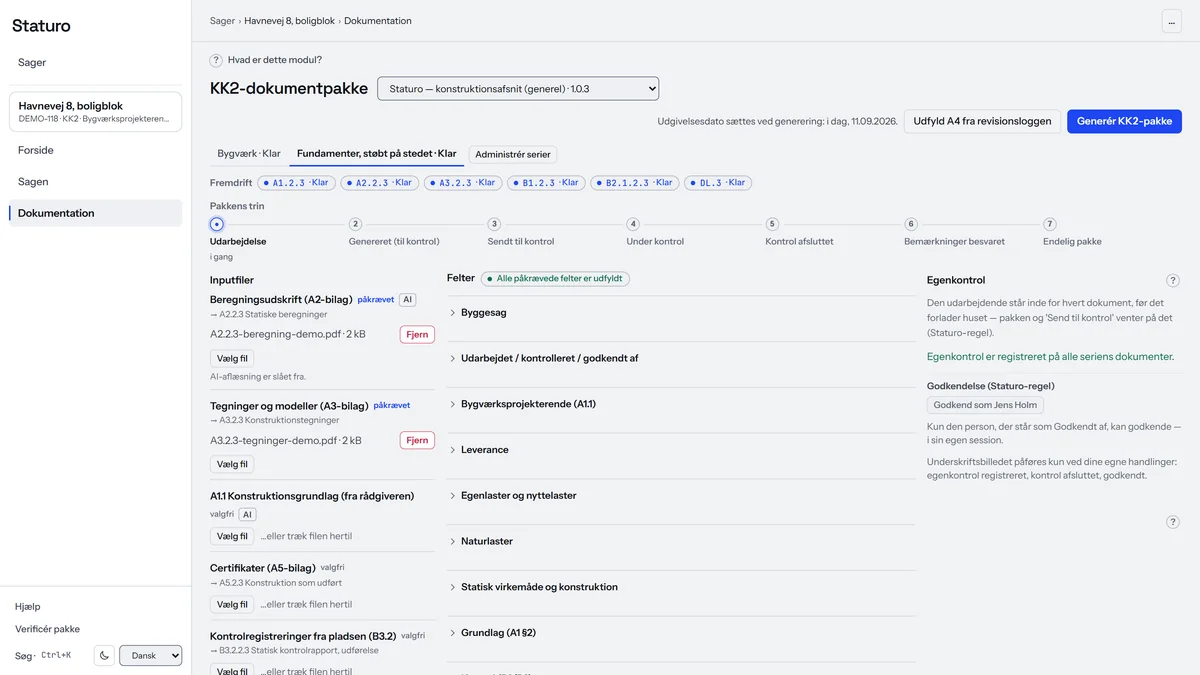Click the DL.3 · Klar progress chip

click(x=718, y=183)
